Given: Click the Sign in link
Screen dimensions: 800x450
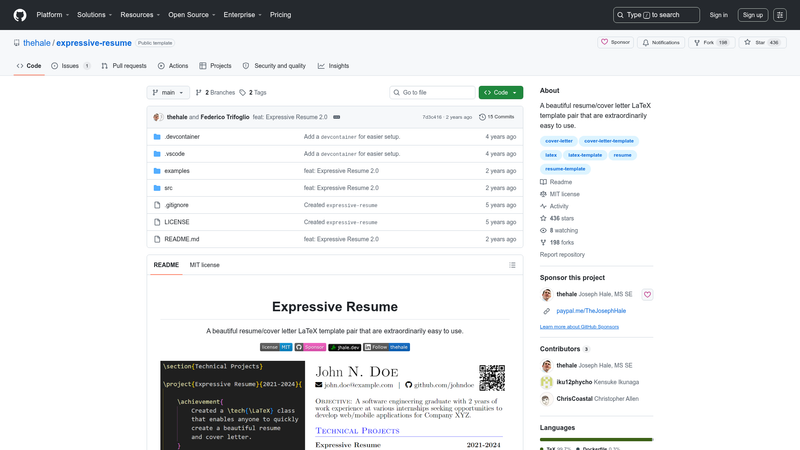Looking at the screenshot, I should tap(718, 15).
